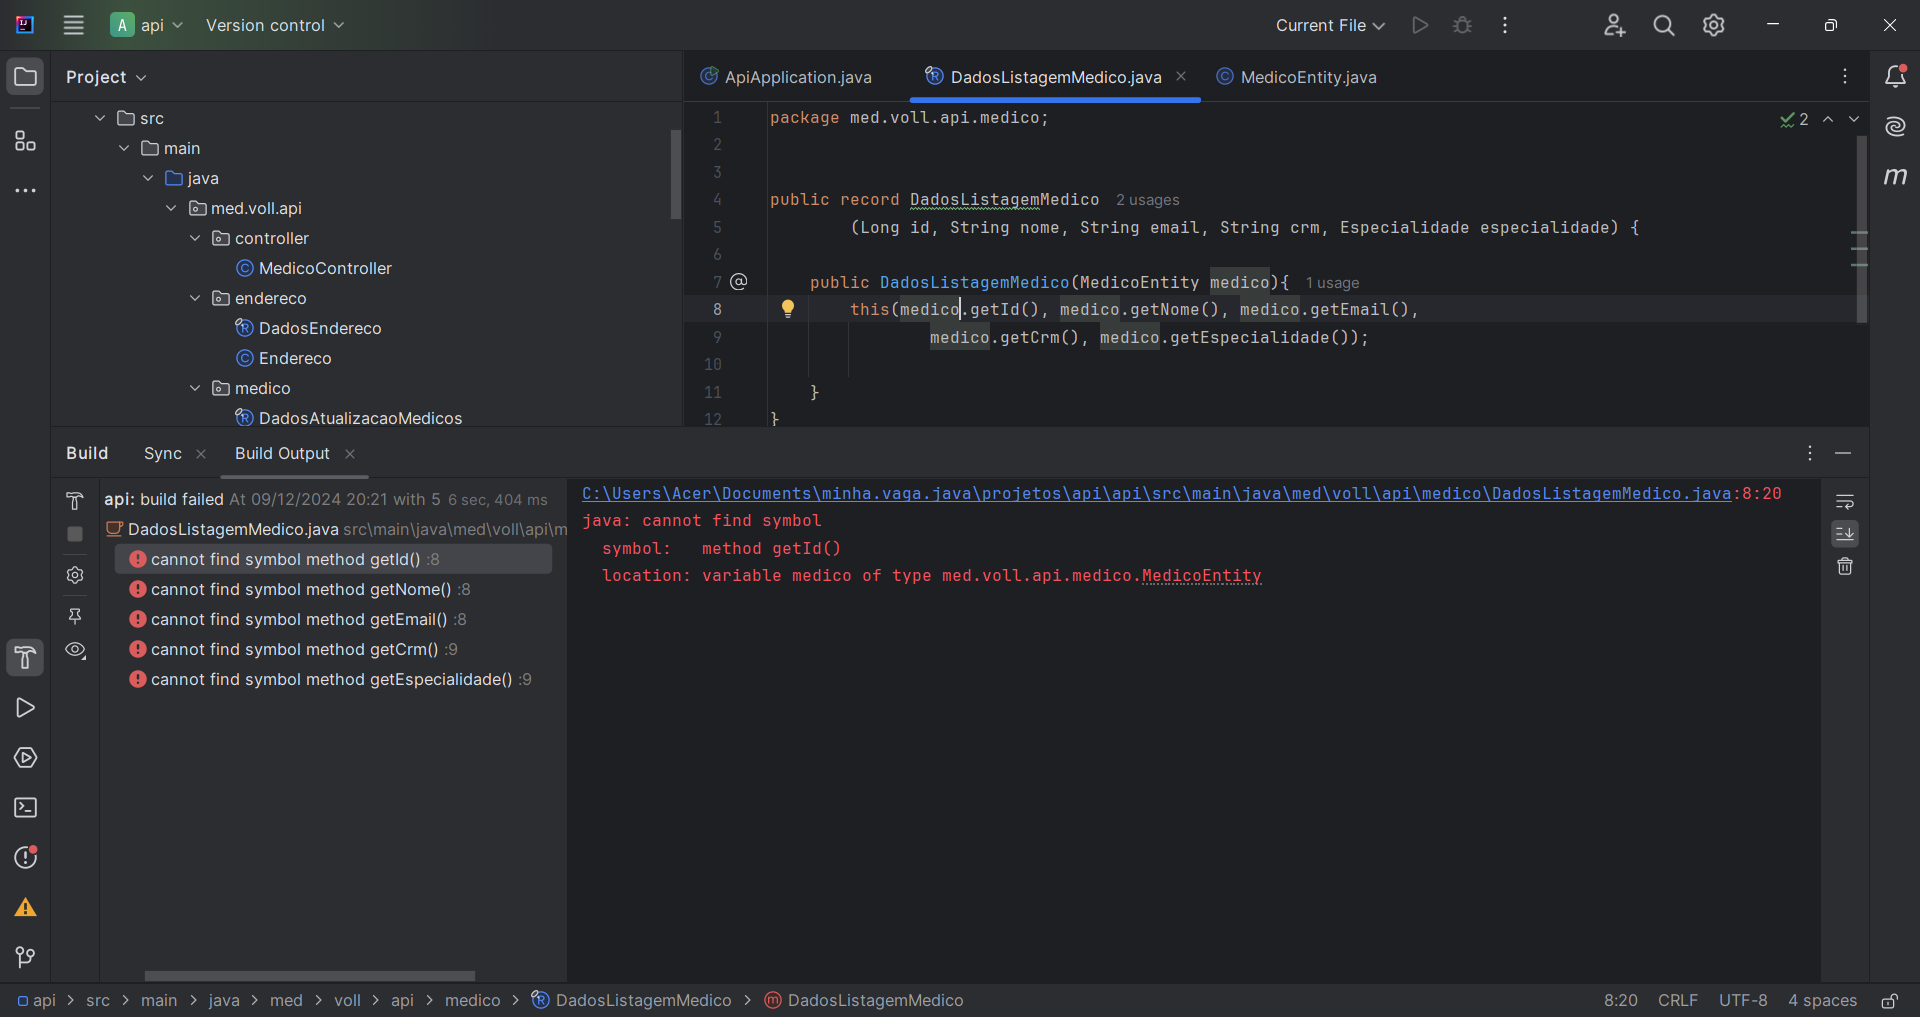Open MedicoController in project tree
Viewport: 1920px width, 1017px height.
click(325, 268)
